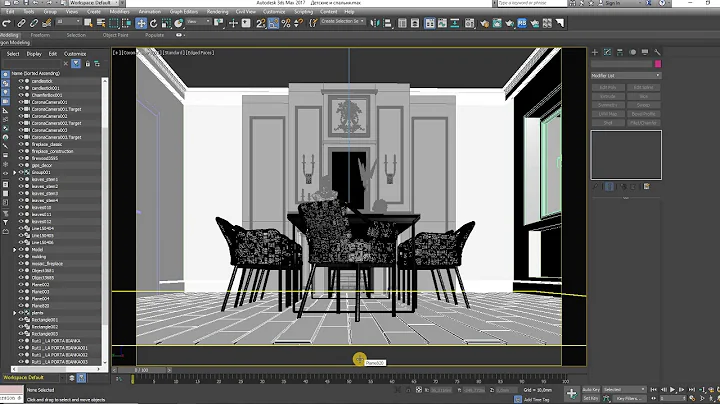Open Create Selection Set dropdown
Viewport: 720px width, 404px height.
click(x=343, y=22)
